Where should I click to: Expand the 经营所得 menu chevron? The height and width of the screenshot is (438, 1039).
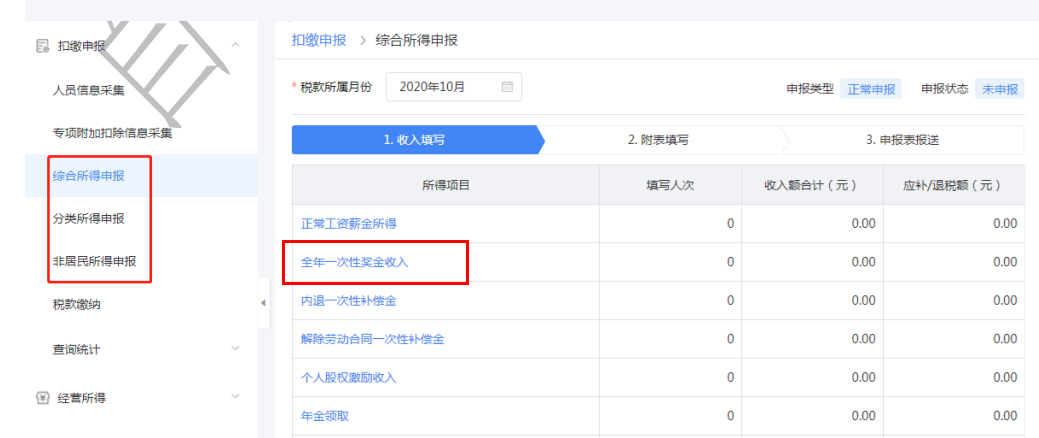click(235, 397)
